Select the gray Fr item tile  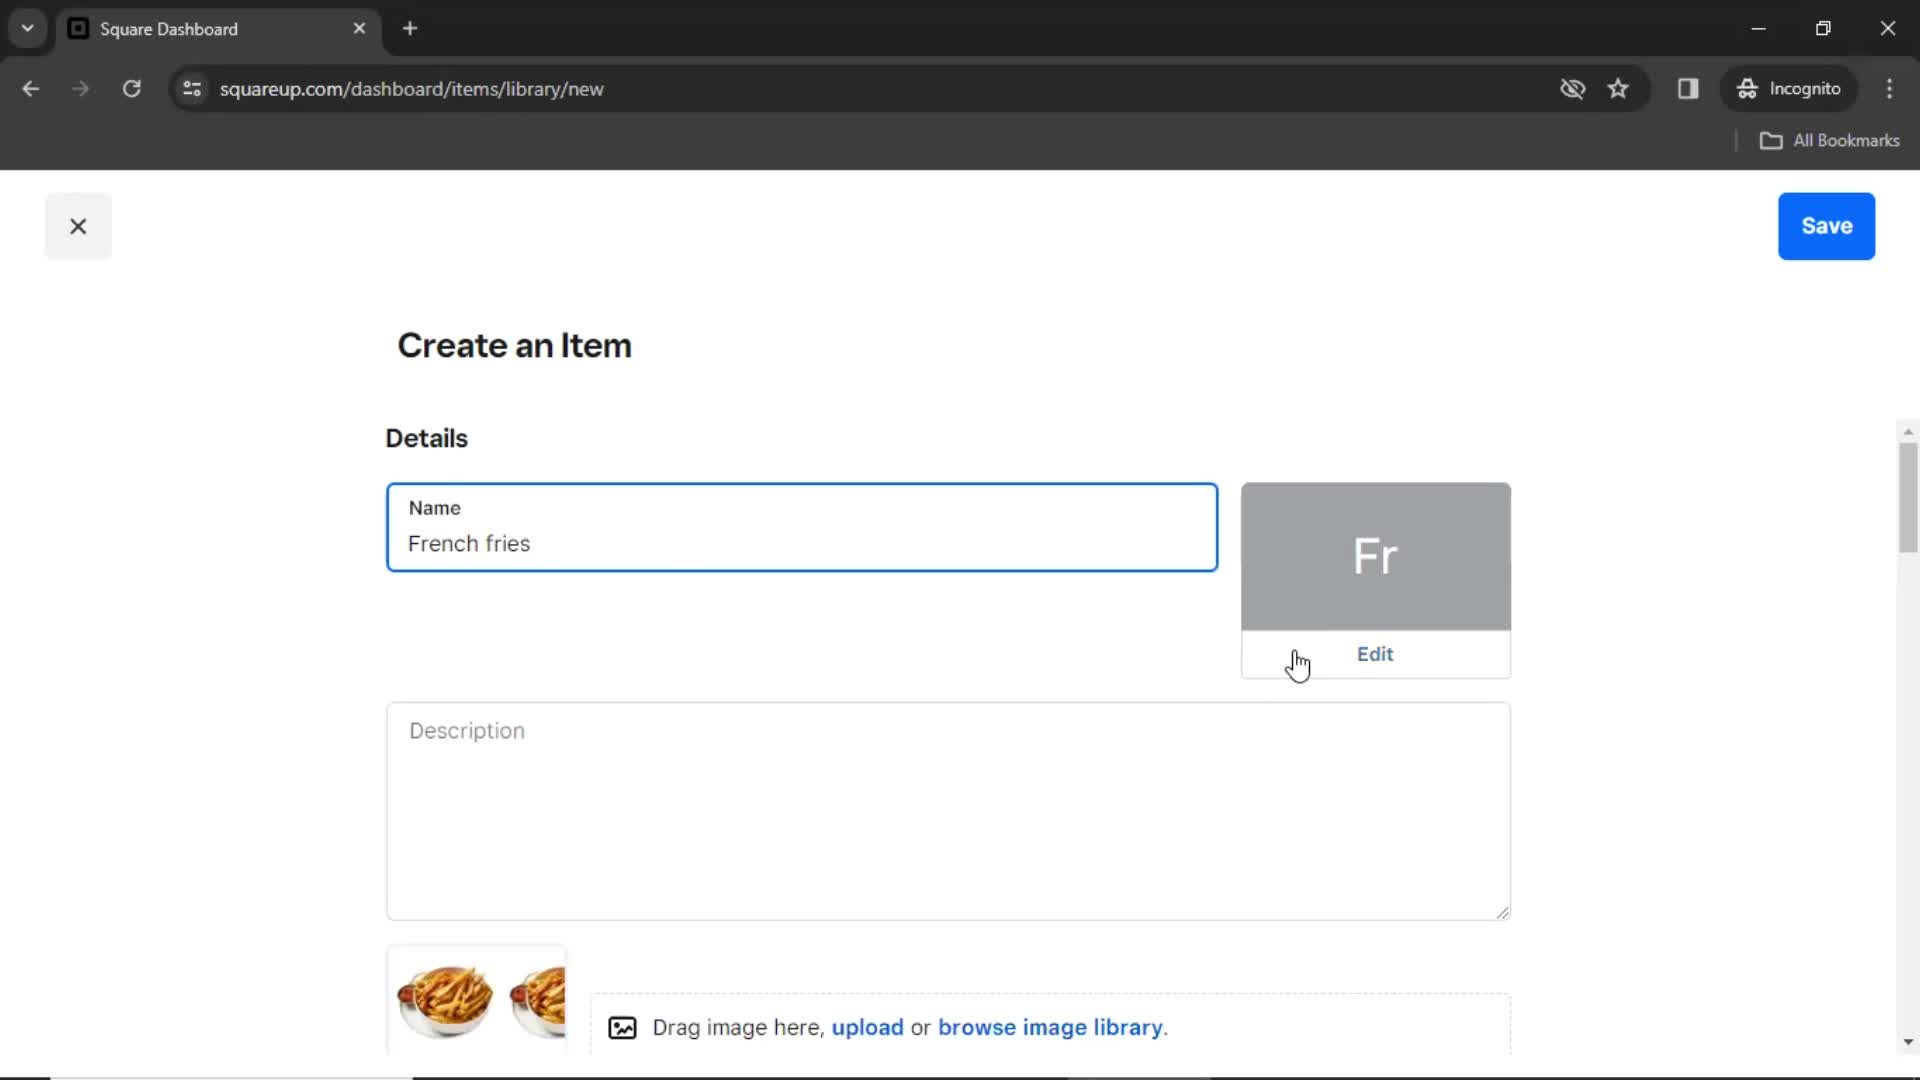pos(1375,556)
